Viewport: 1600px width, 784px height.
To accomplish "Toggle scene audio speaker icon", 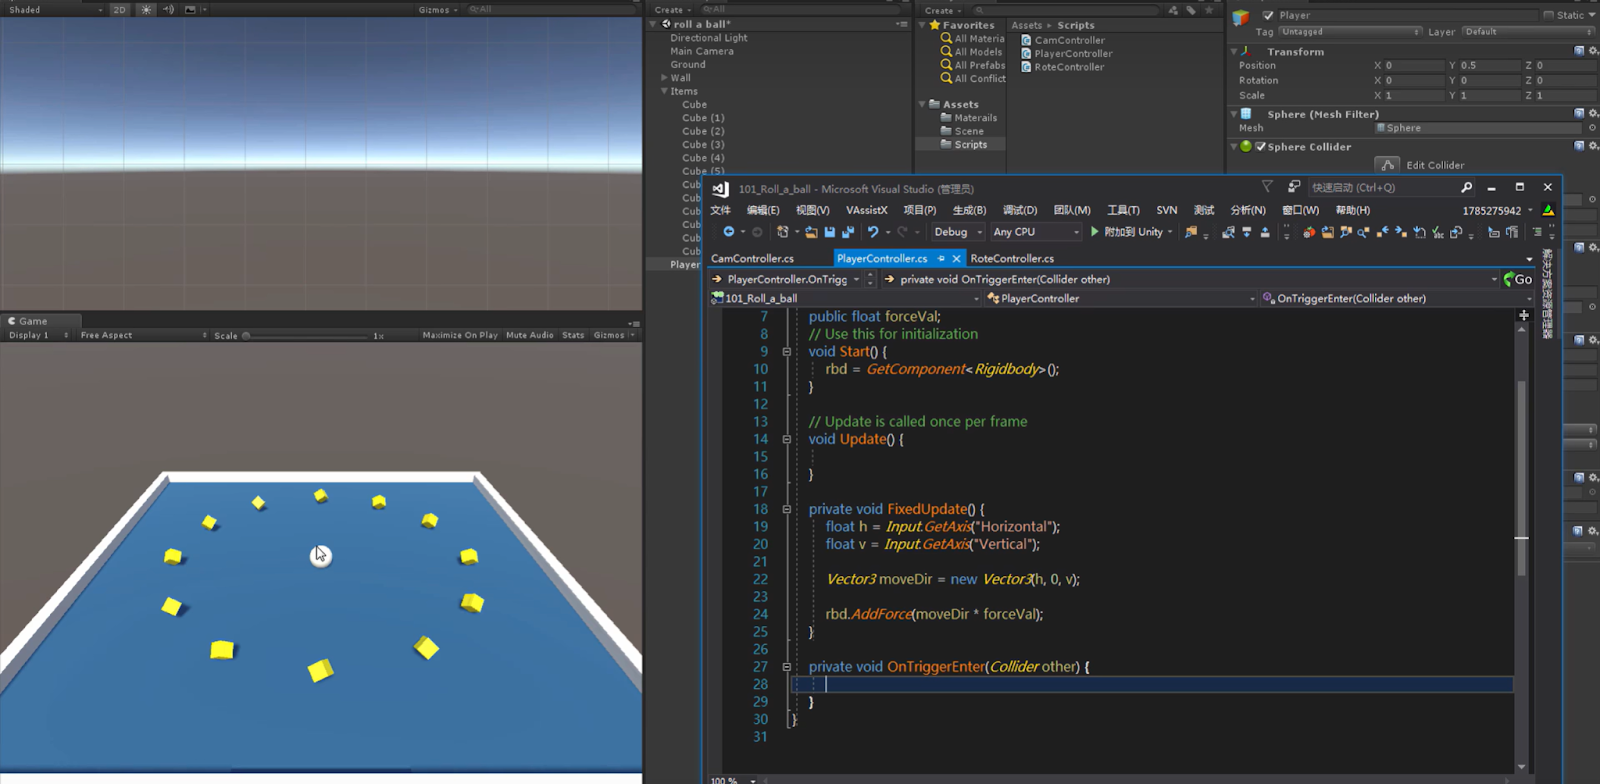I will [x=168, y=10].
